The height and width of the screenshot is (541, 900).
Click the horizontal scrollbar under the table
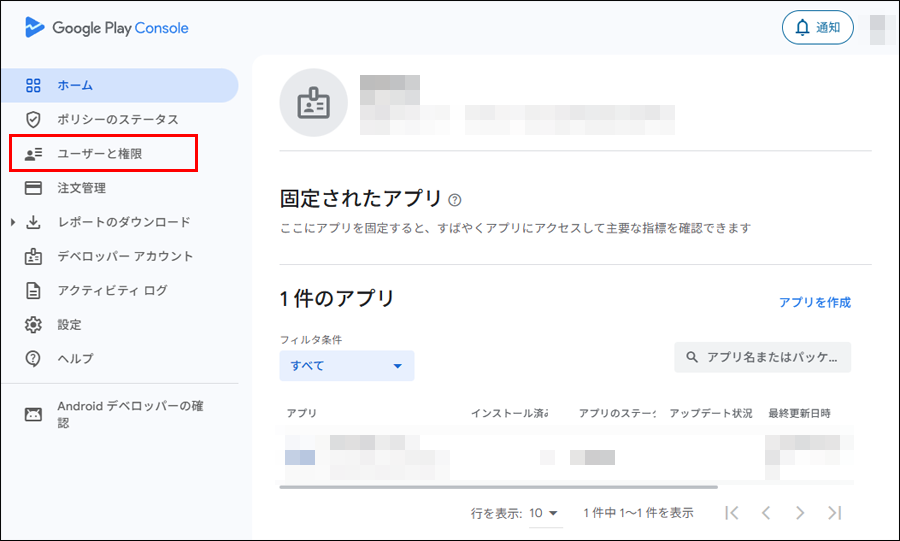click(x=498, y=487)
